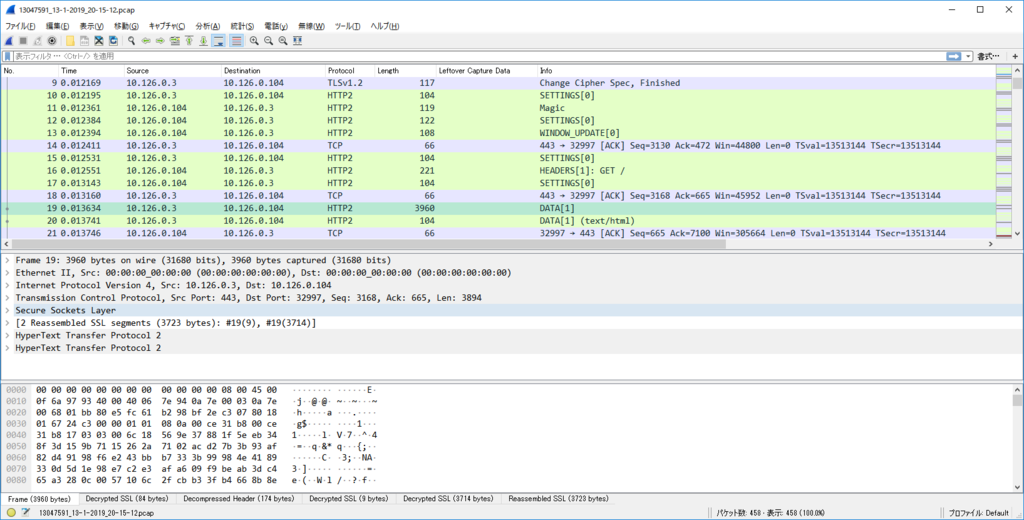Image resolution: width=1024 pixels, height=520 pixels.
Task: Go back to previous packet arrow
Action: 146,41
